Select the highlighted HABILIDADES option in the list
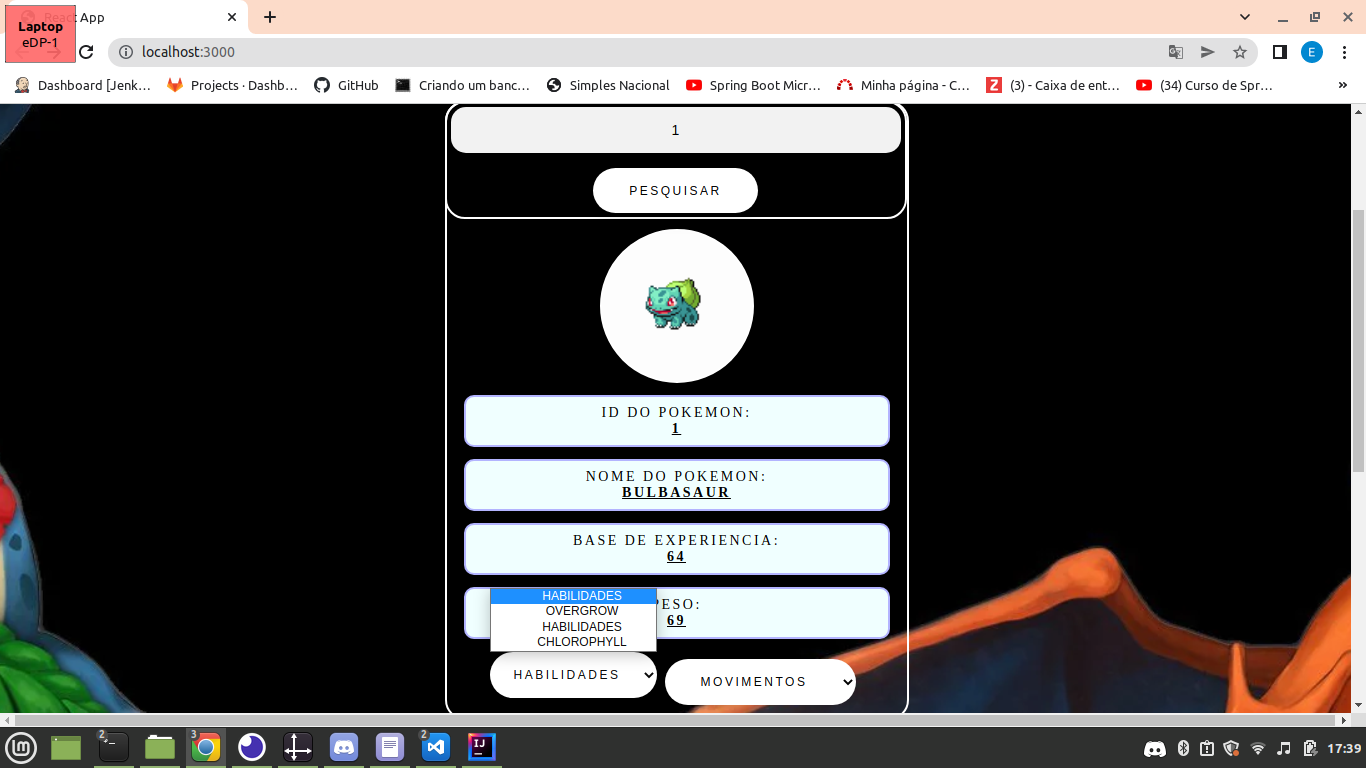1366x768 pixels. (573, 596)
